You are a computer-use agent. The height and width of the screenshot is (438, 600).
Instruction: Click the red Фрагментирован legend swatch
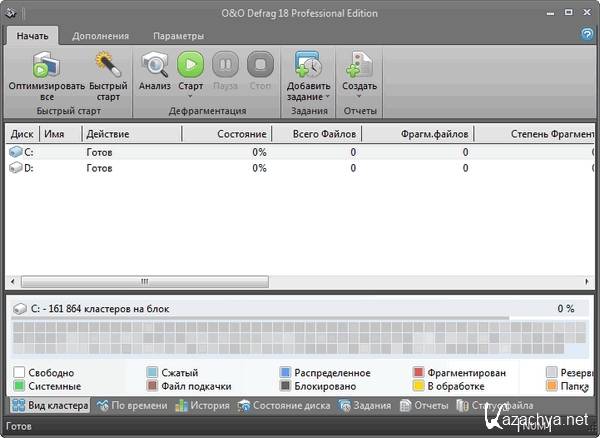point(419,373)
